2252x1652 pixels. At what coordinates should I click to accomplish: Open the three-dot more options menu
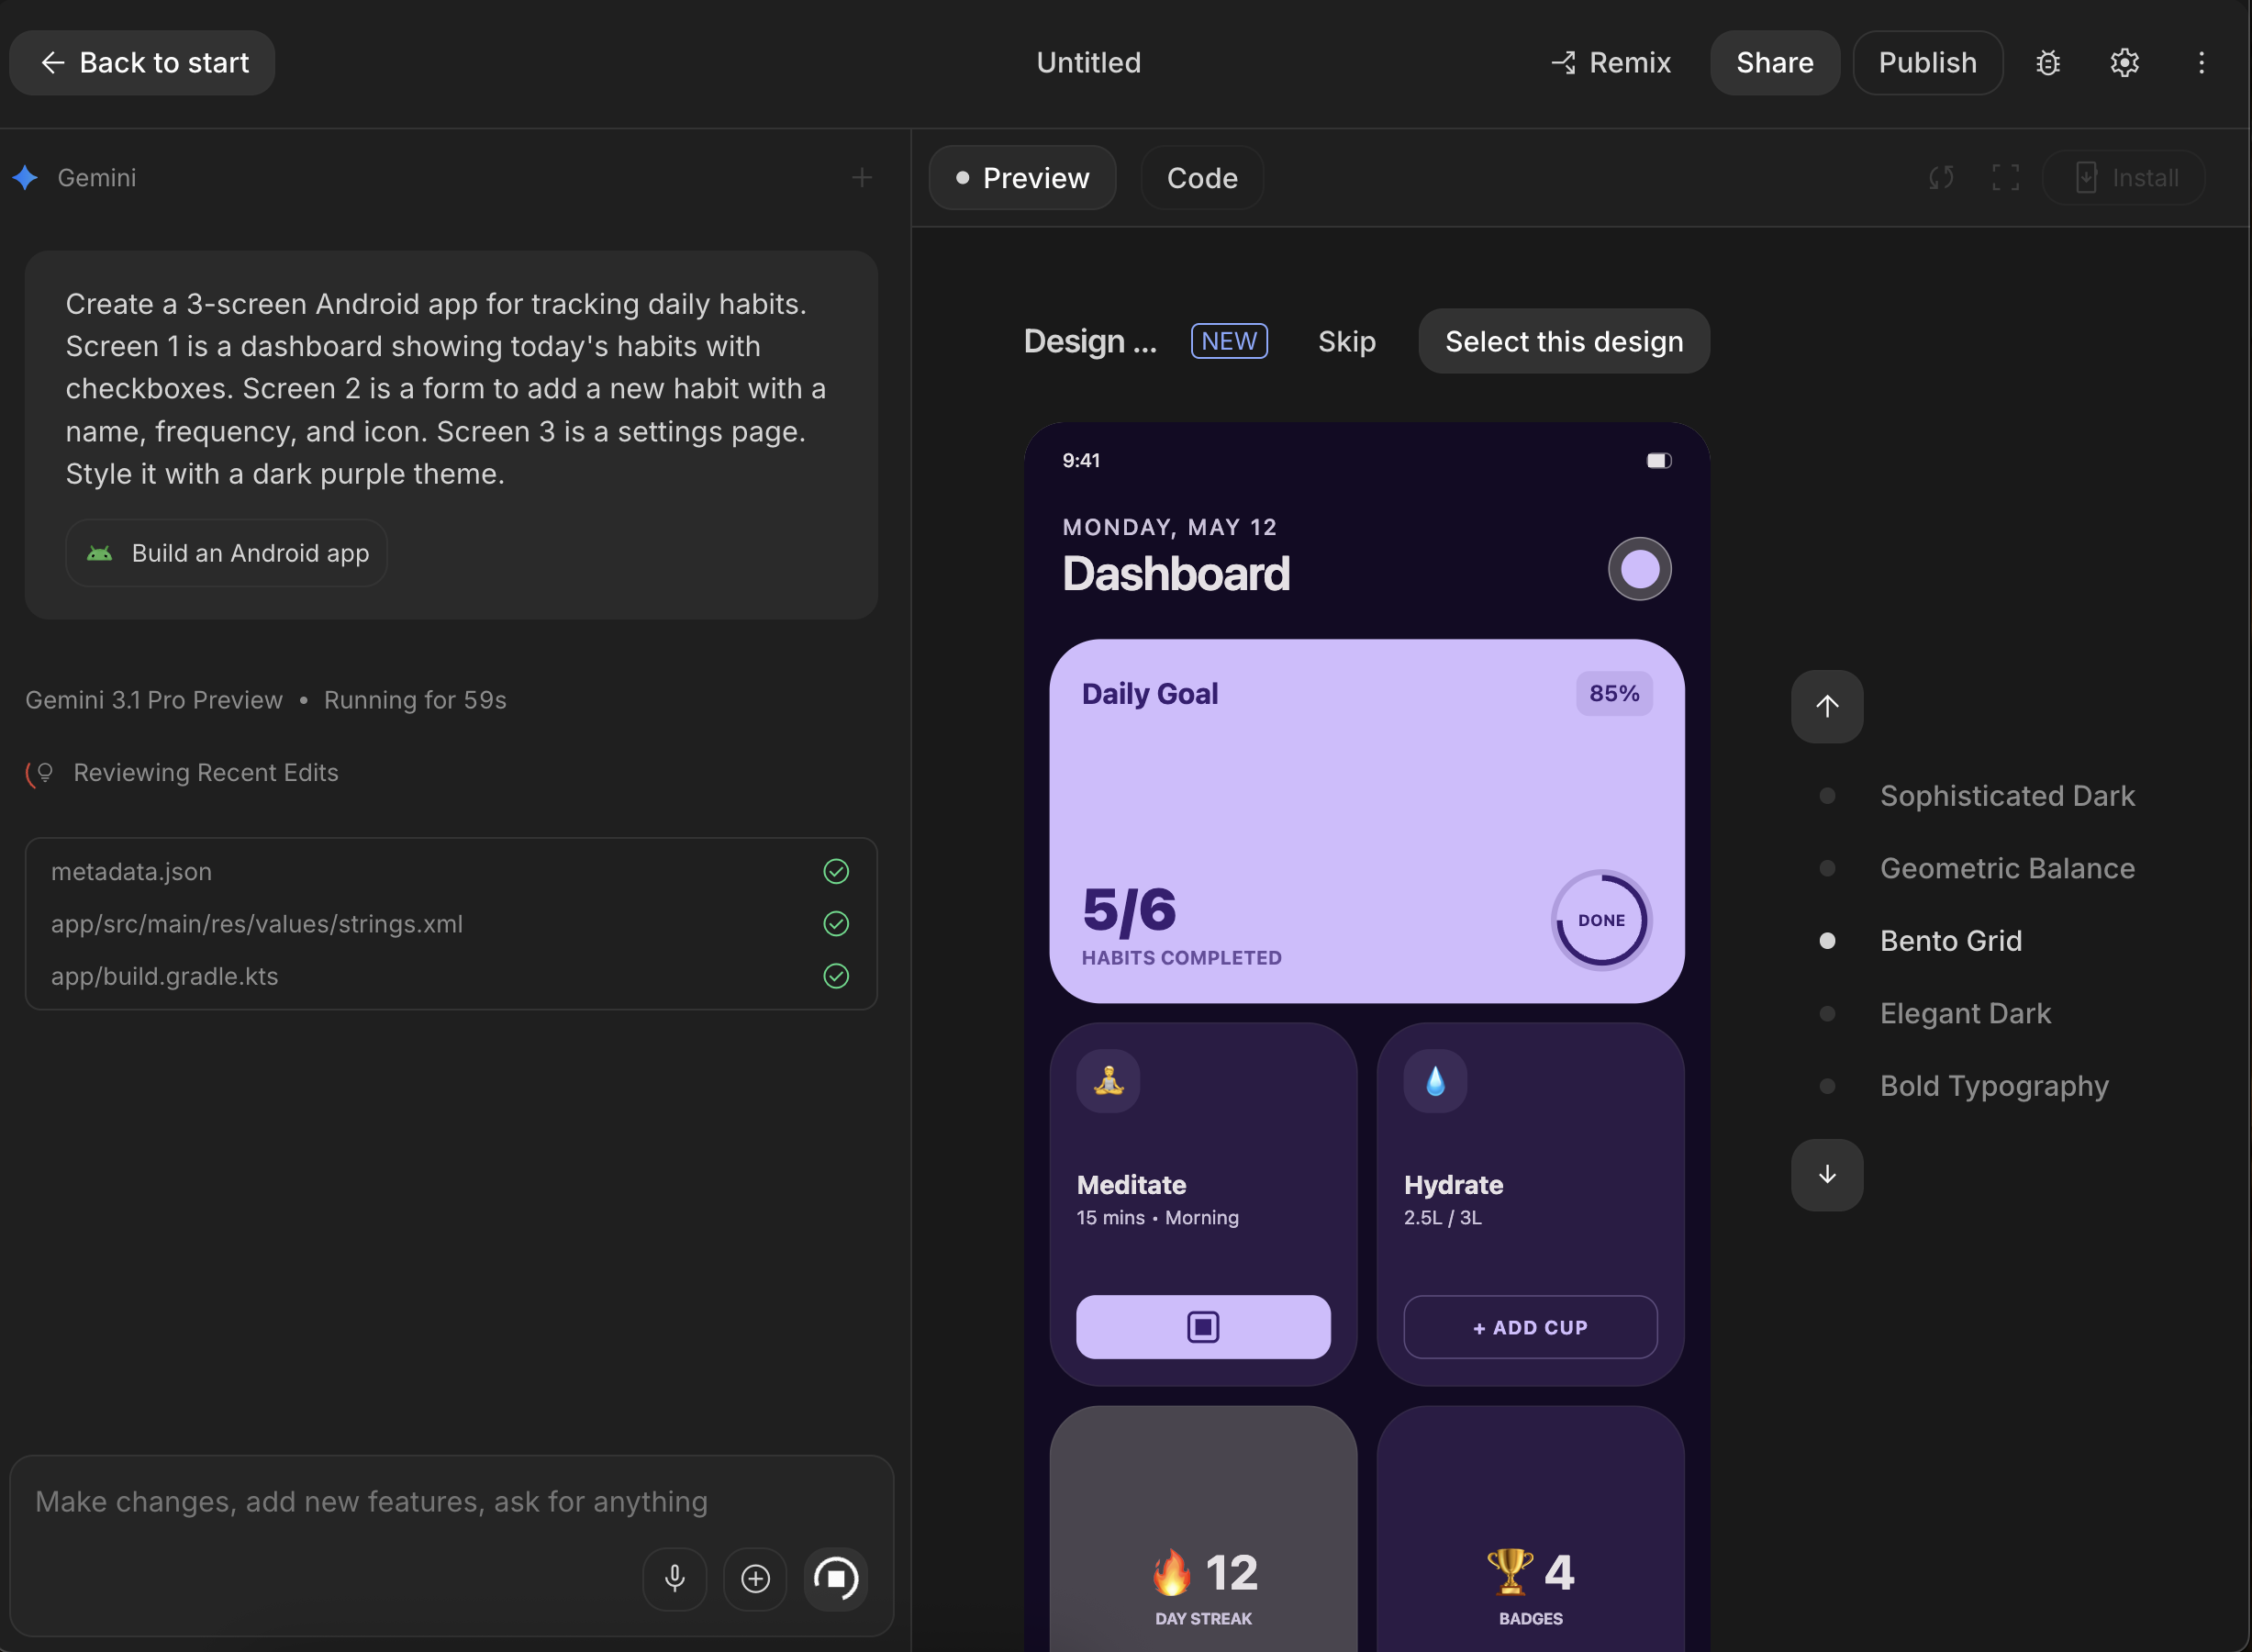(x=2200, y=63)
